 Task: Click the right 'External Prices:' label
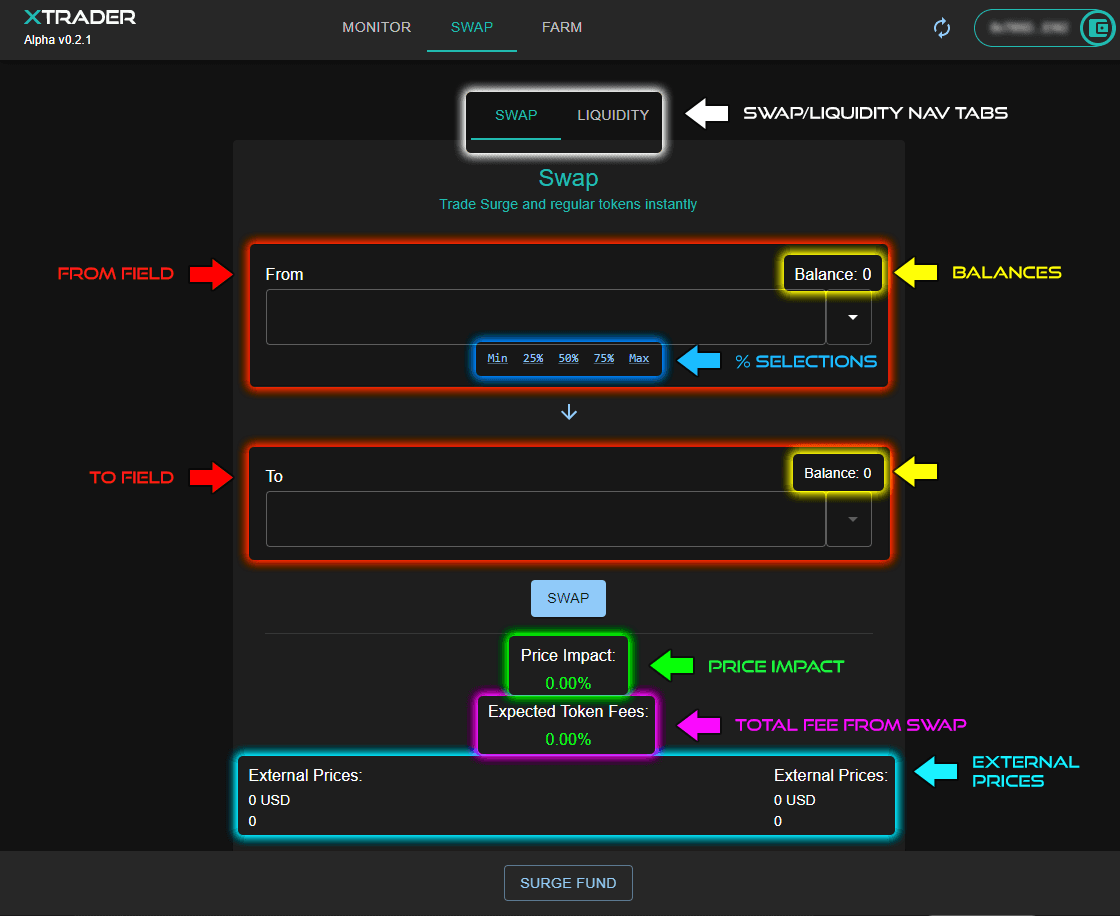(x=831, y=775)
